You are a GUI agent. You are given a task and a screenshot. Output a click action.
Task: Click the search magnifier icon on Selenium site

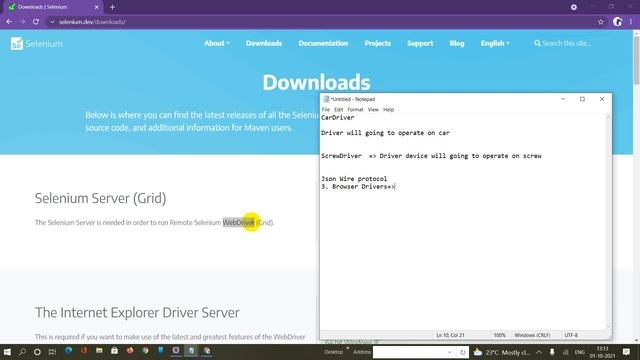(x=537, y=43)
